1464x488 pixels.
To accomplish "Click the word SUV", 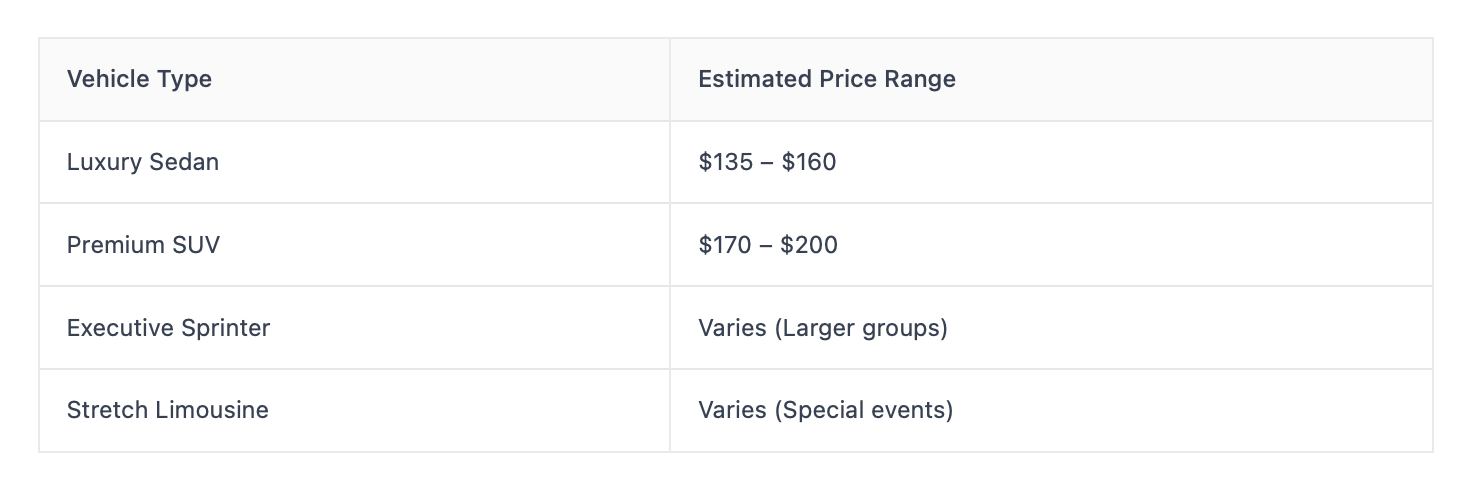I will [x=196, y=245].
